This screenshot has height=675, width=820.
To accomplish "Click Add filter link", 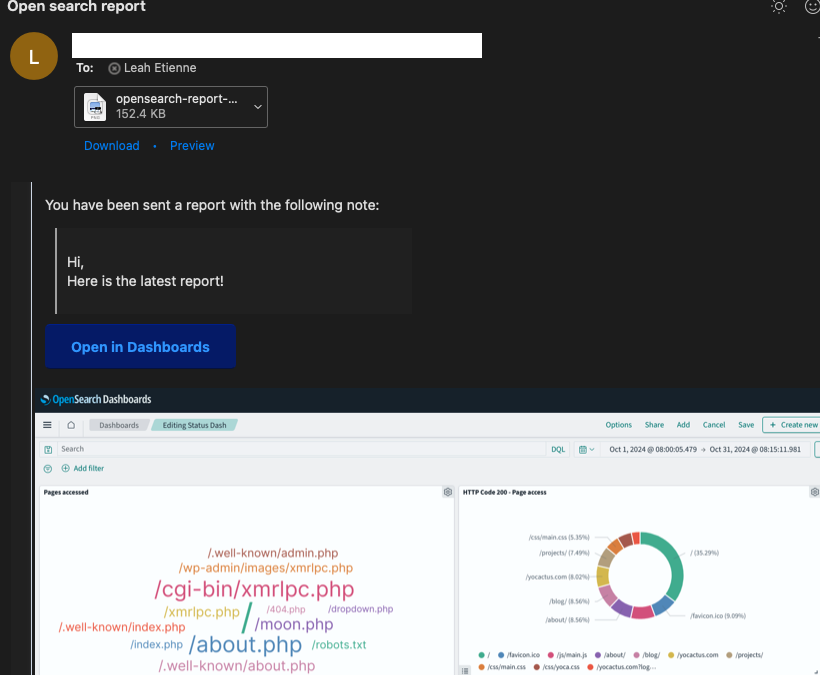I will point(83,468).
